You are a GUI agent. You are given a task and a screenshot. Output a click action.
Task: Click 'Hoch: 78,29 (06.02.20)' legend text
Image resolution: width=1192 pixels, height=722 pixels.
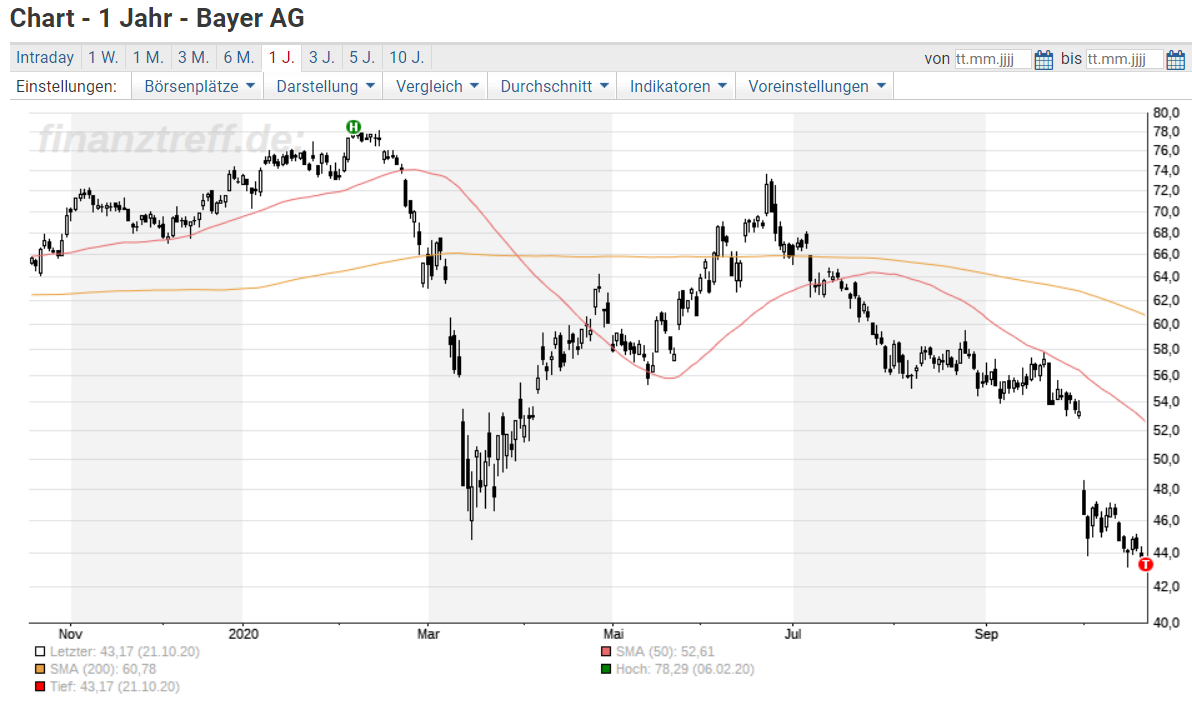tap(685, 669)
